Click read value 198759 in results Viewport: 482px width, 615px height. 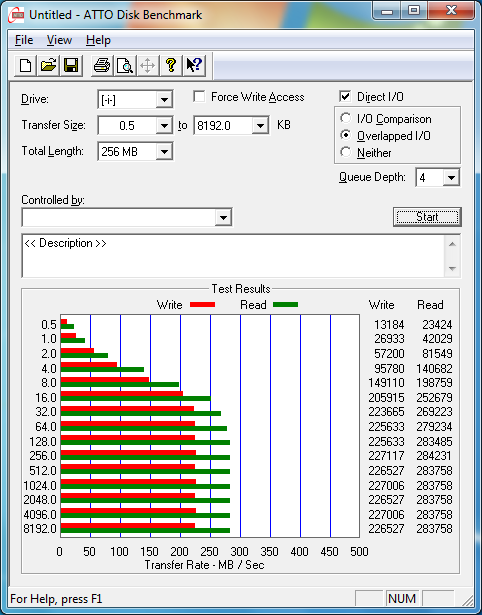point(434,383)
